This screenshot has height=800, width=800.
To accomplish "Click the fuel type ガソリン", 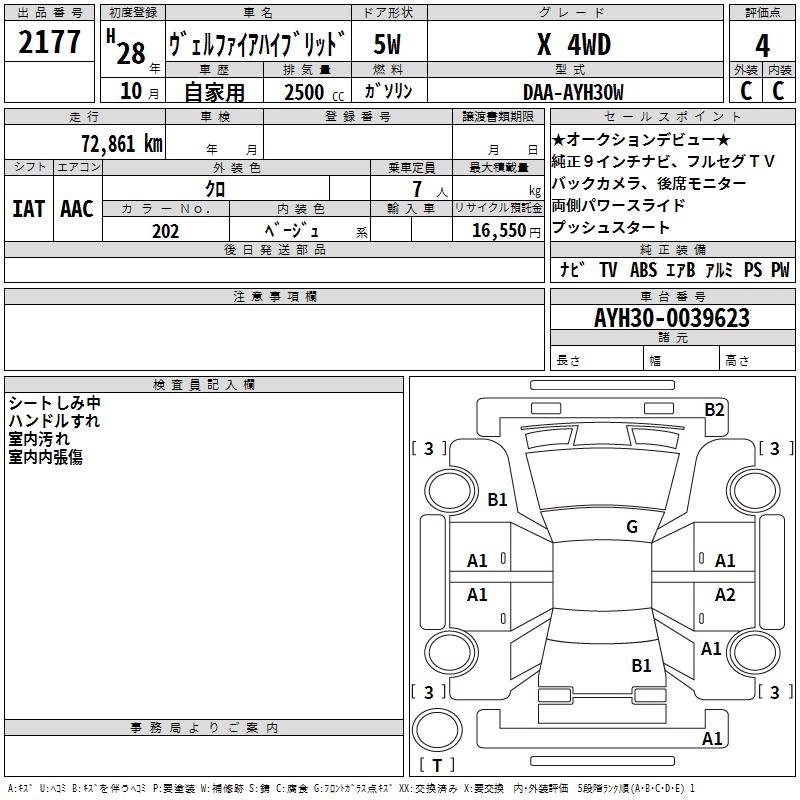I will click(388, 91).
